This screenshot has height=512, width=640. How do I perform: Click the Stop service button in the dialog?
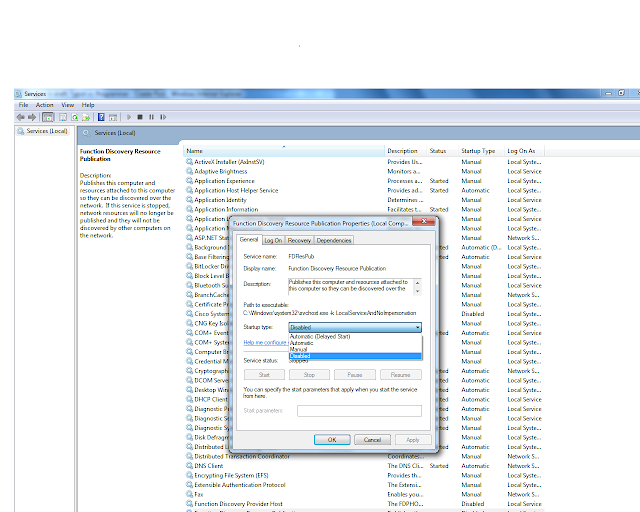coord(309,375)
